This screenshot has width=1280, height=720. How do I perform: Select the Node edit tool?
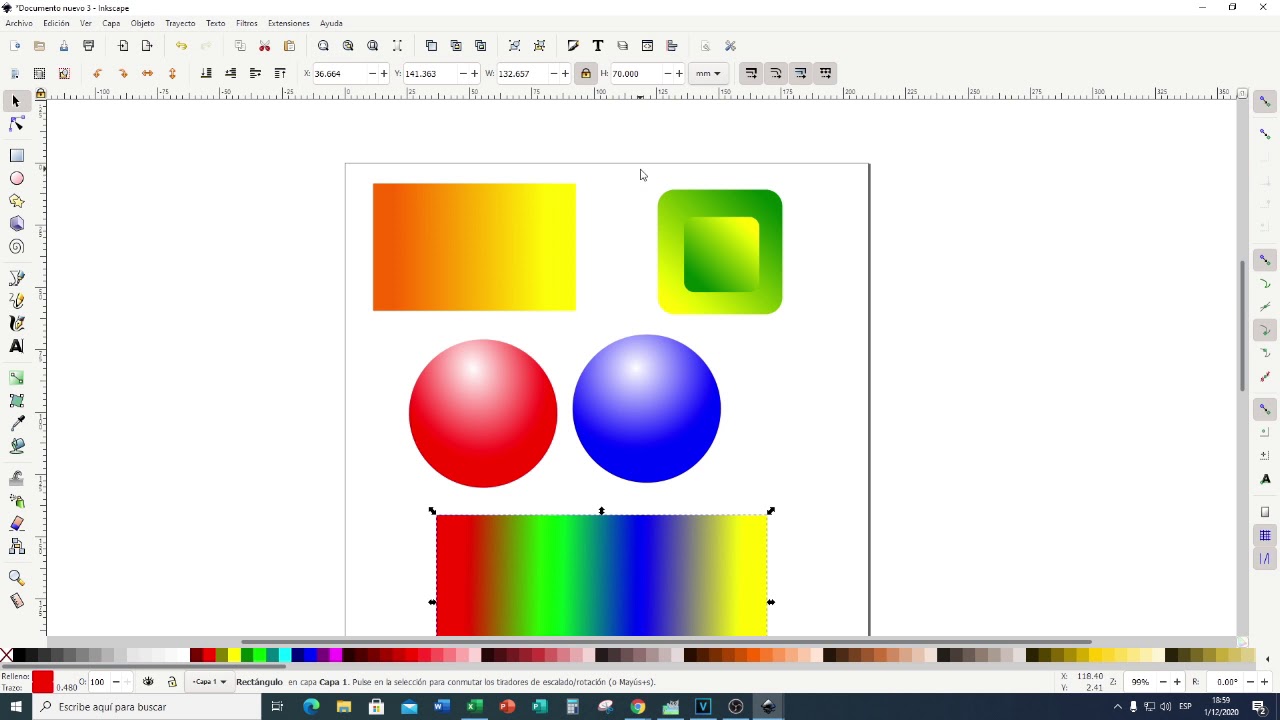click(x=16, y=124)
